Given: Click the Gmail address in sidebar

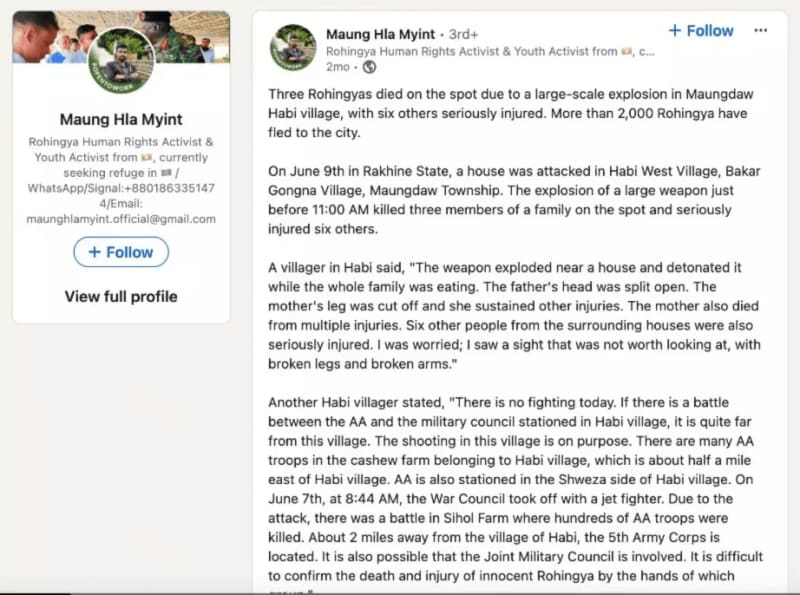Looking at the screenshot, I should (x=121, y=219).
